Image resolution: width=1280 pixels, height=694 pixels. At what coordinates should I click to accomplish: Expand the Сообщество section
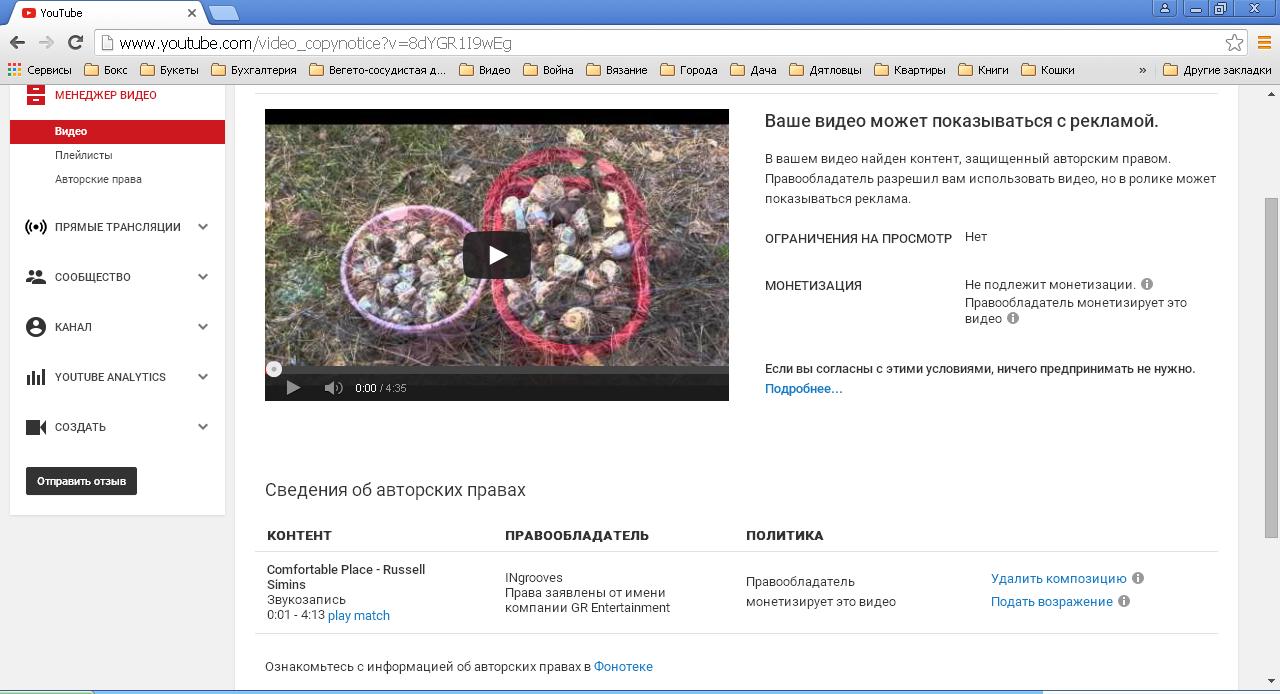pyautogui.click(x=203, y=277)
